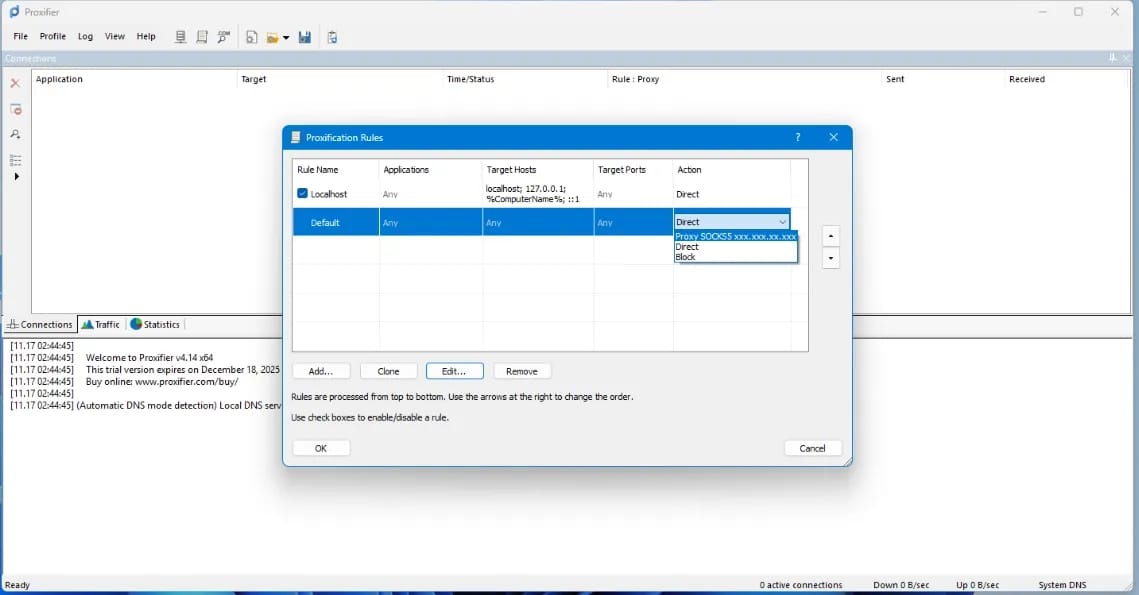The width and height of the screenshot is (1139, 595).
Task: Click the Proxification Rules dialog title icon
Action: 296,137
